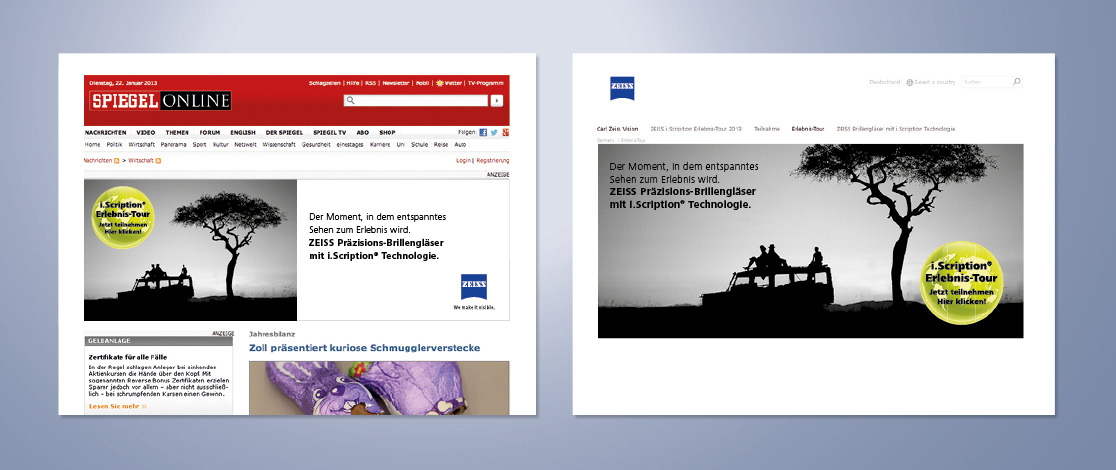Click the TV-Programm header link
Screen dimensions: 1116x470
click(x=485, y=83)
